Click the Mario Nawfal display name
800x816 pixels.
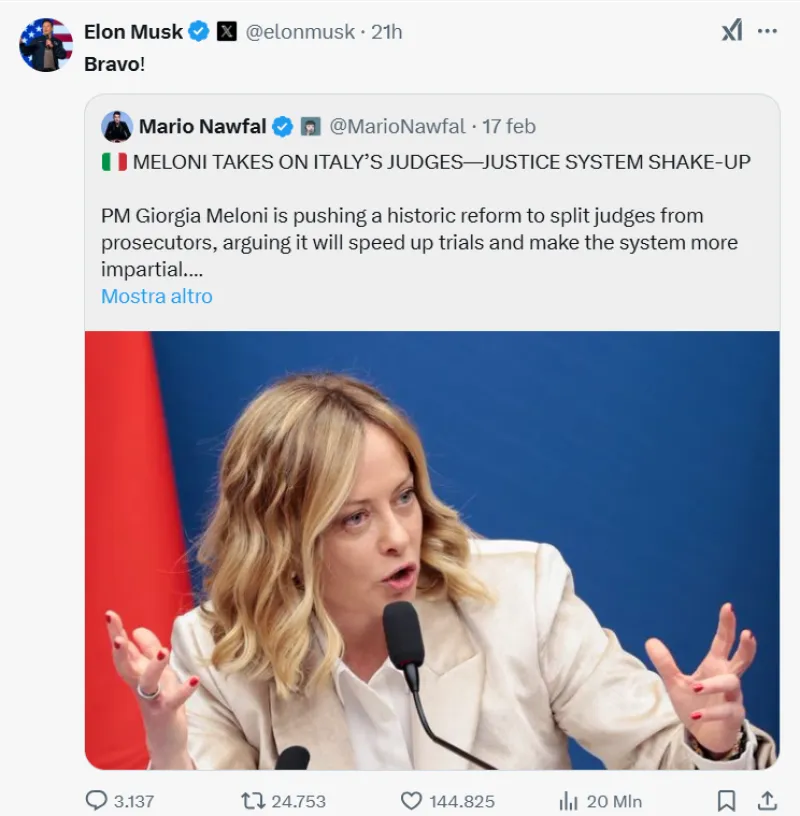[x=202, y=126]
